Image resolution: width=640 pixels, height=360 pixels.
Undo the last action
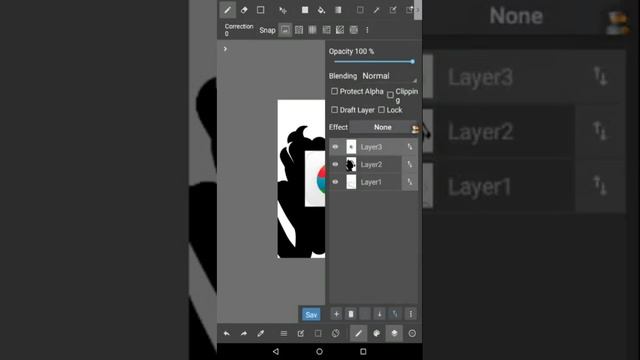[x=227, y=333]
